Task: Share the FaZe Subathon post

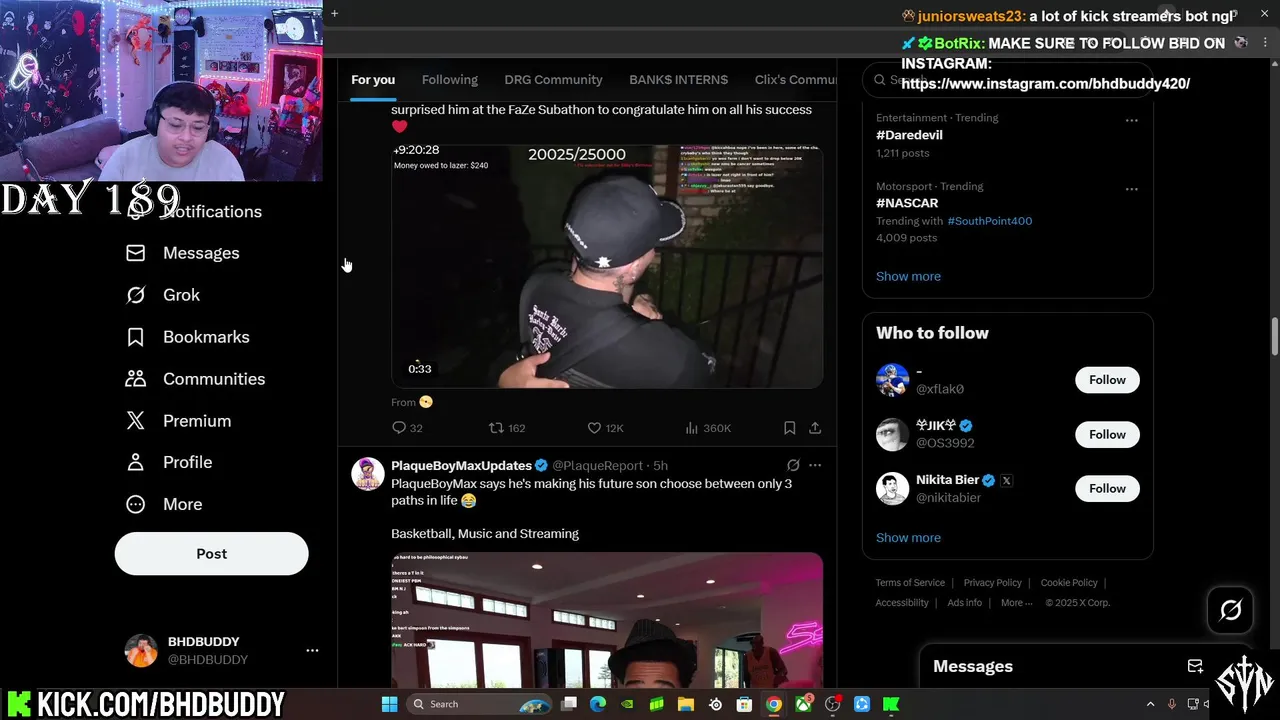Action: pos(815,428)
